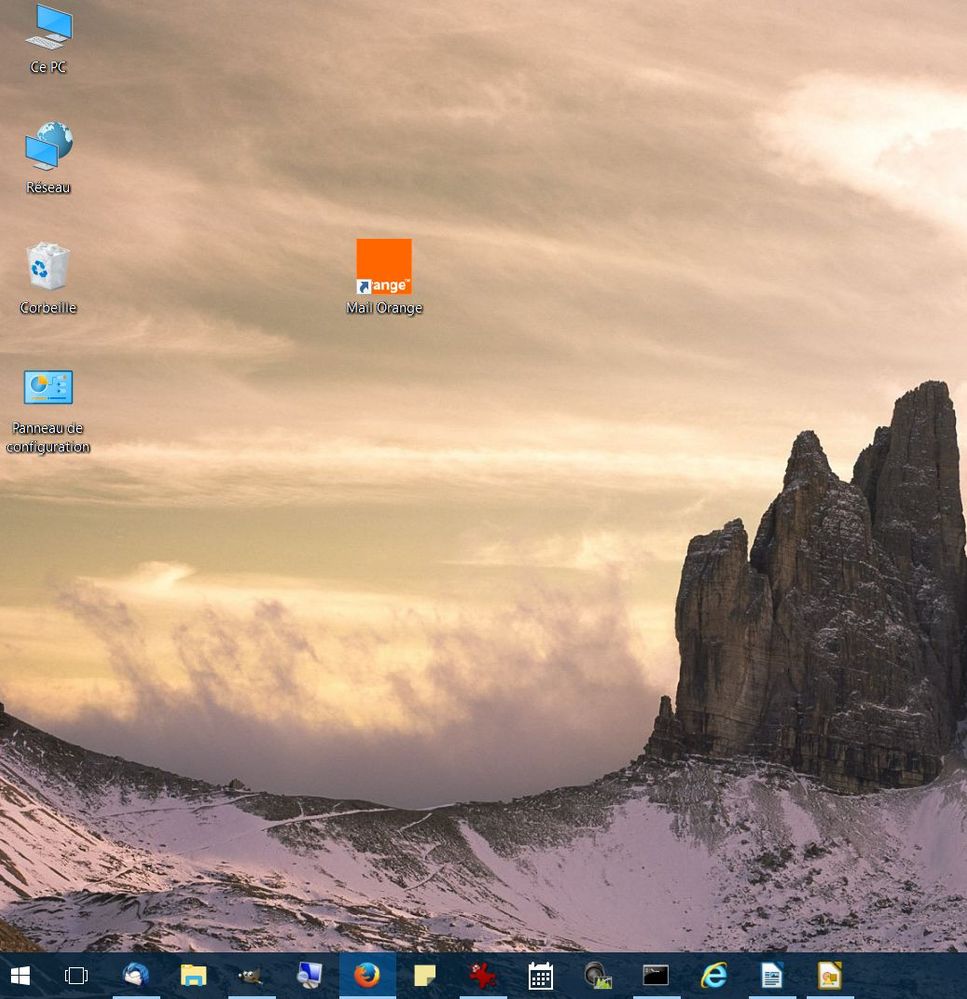Open LibreOffice Writer from the taskbar
The height and width of the screenshot is (999, 967).
pos(772,975)
